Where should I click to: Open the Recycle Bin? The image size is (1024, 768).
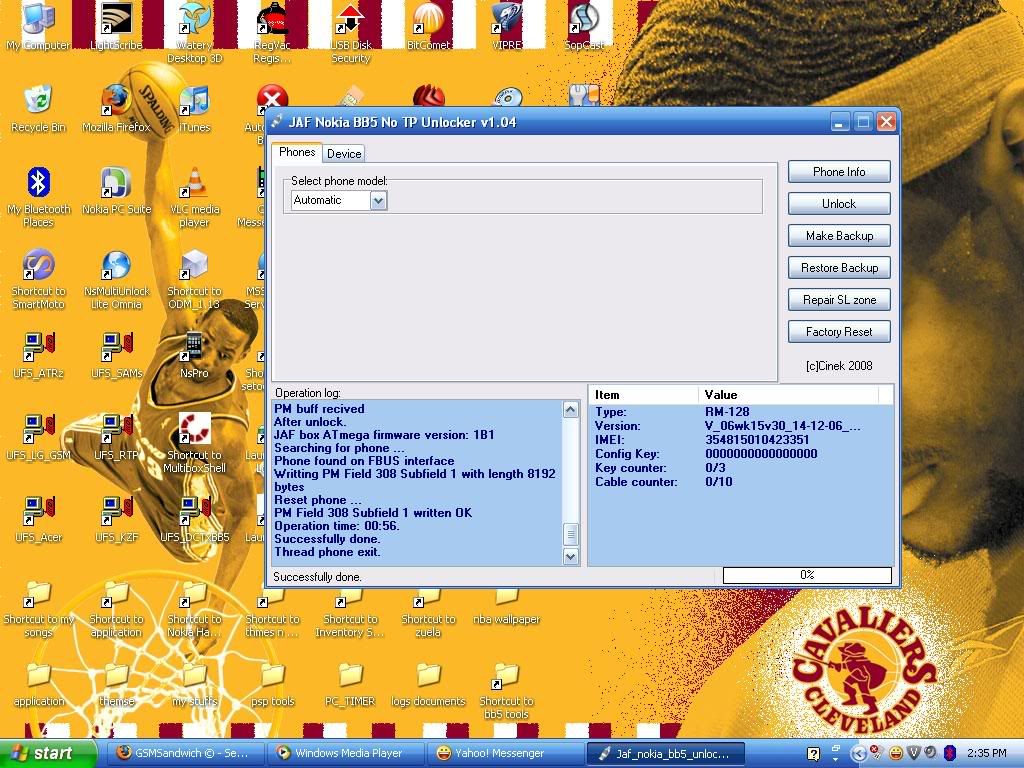click(x=38, y=102)
